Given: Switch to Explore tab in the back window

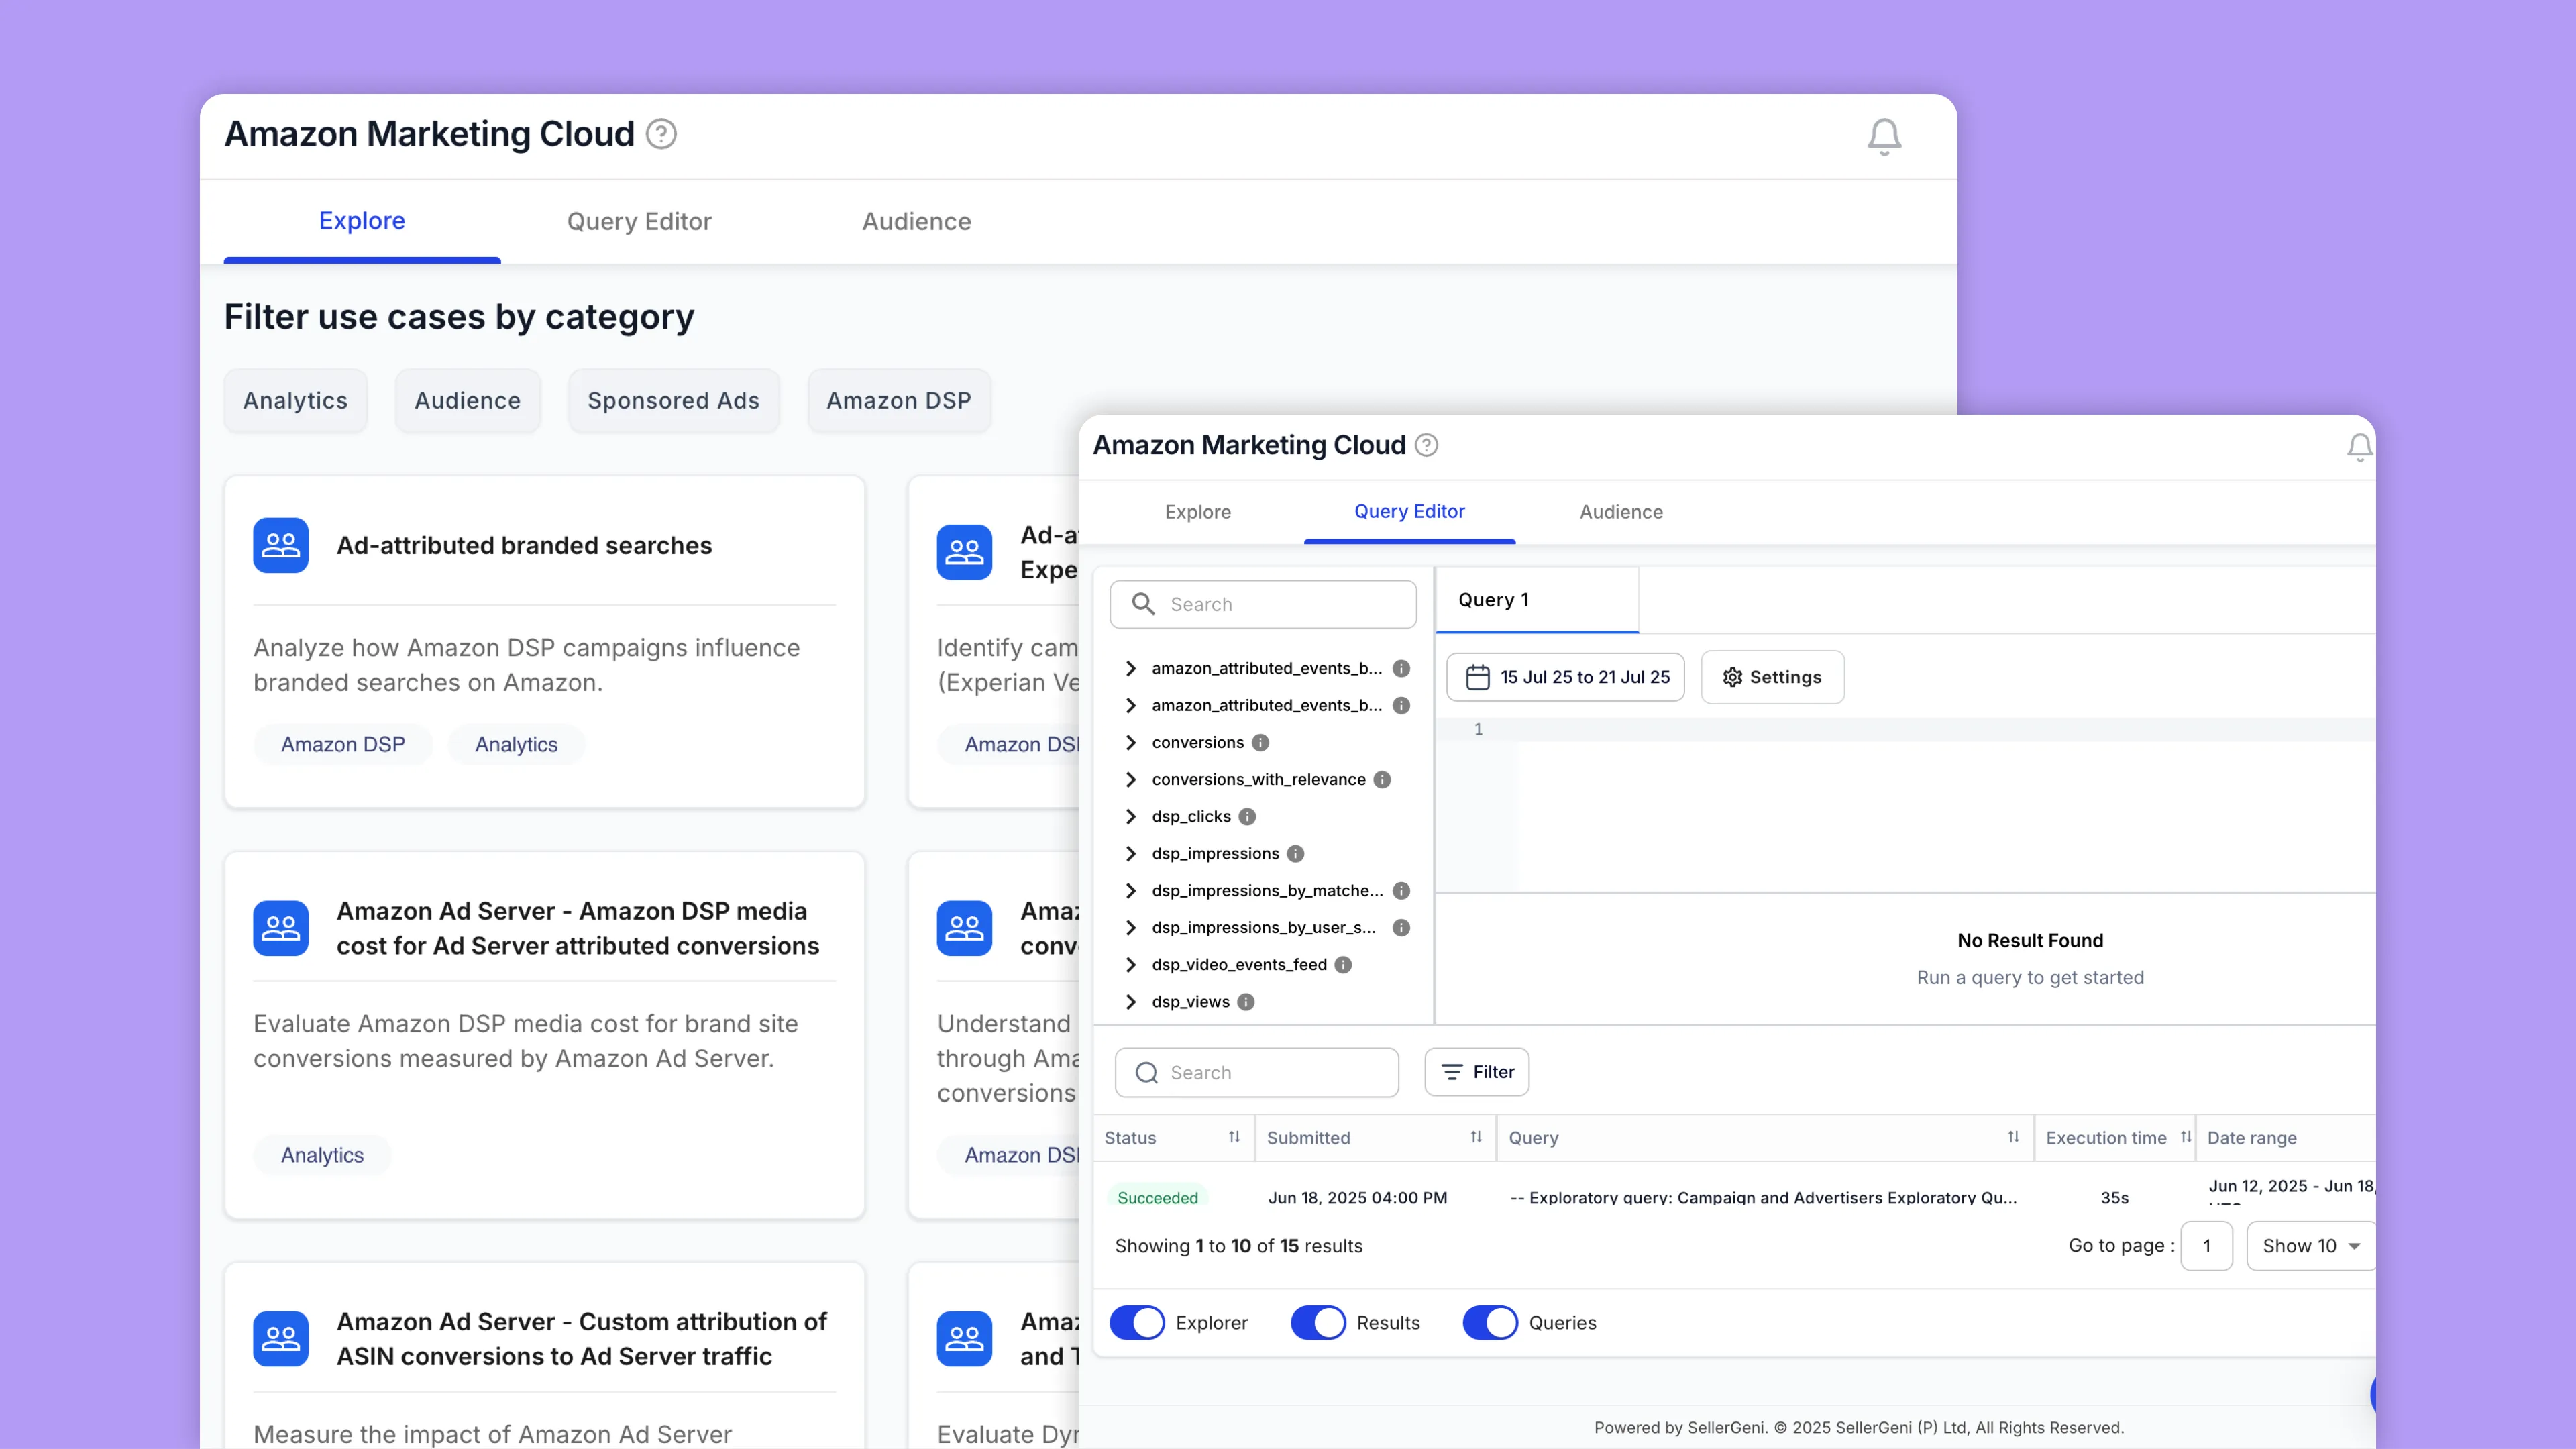Looking at the screenshot, I should 362,221.
